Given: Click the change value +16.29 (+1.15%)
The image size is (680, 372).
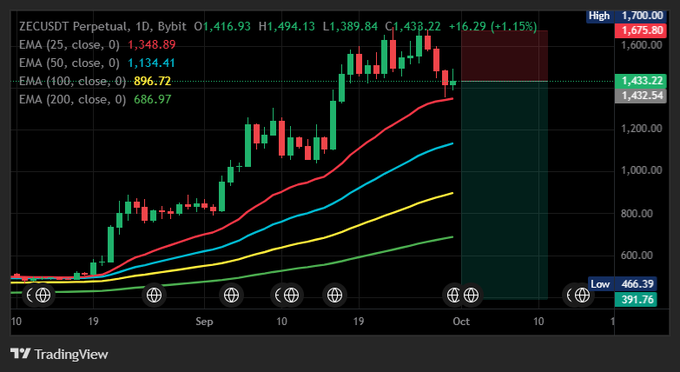Looking at the screenshot, I should click(493, 26).
